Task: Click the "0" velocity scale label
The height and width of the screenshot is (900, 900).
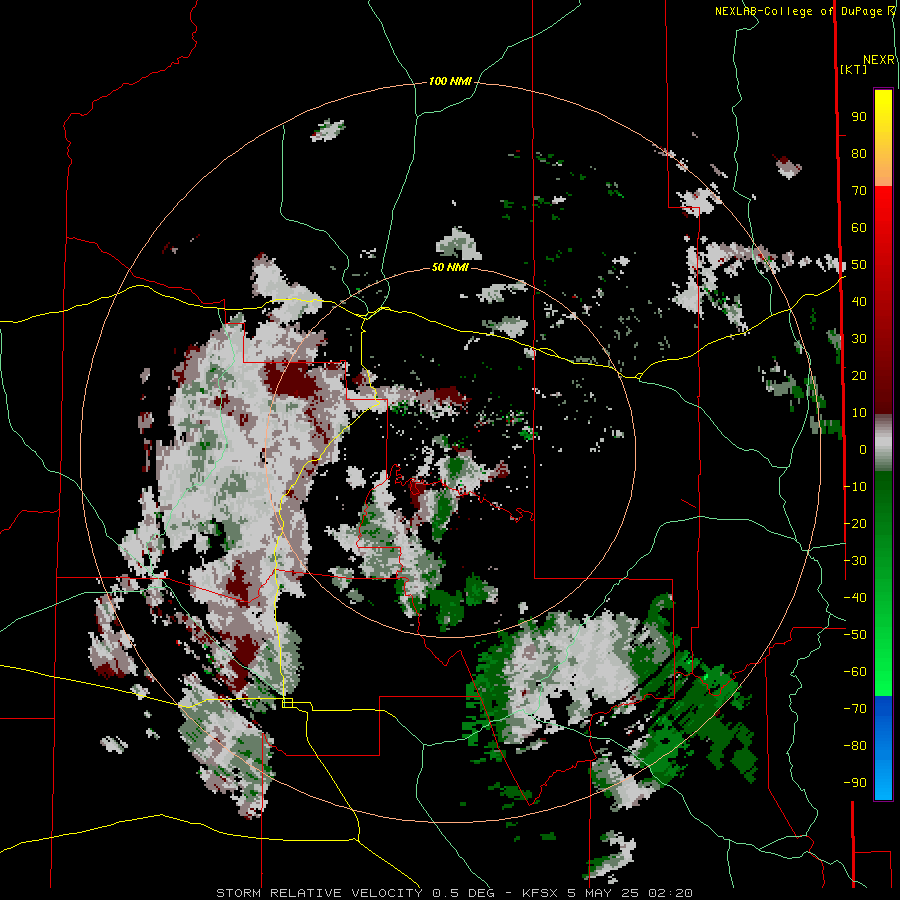Action: click(x=863, y=449)
